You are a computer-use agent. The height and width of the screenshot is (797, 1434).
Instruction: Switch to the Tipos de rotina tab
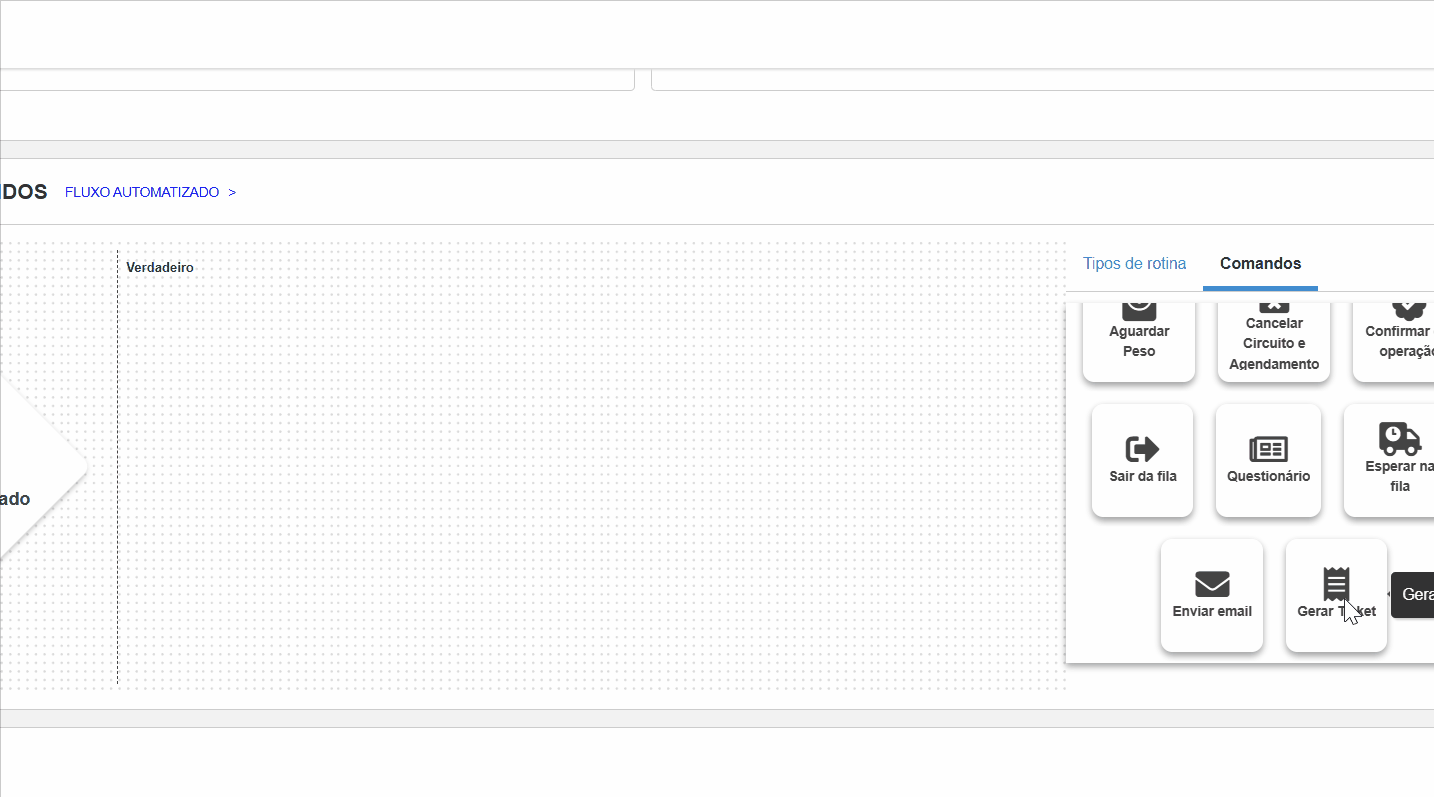coord(1134,264)
